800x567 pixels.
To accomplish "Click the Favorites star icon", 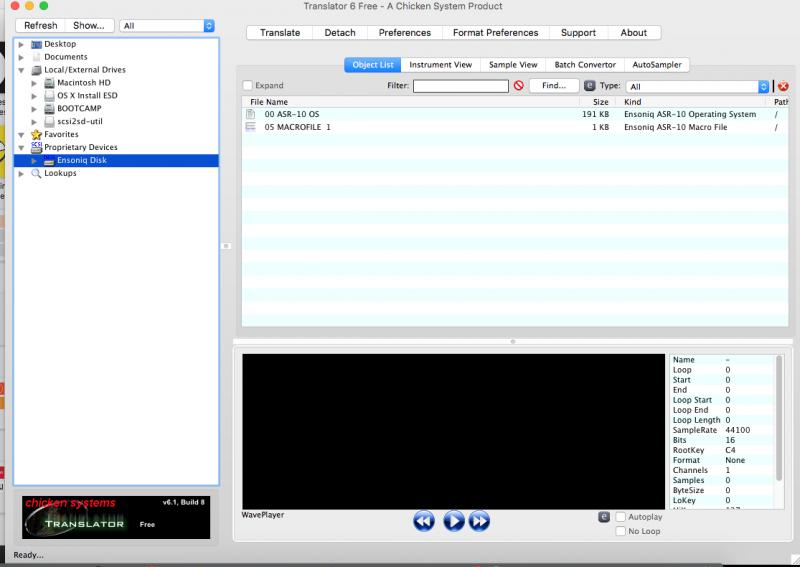I will point(36,134).
